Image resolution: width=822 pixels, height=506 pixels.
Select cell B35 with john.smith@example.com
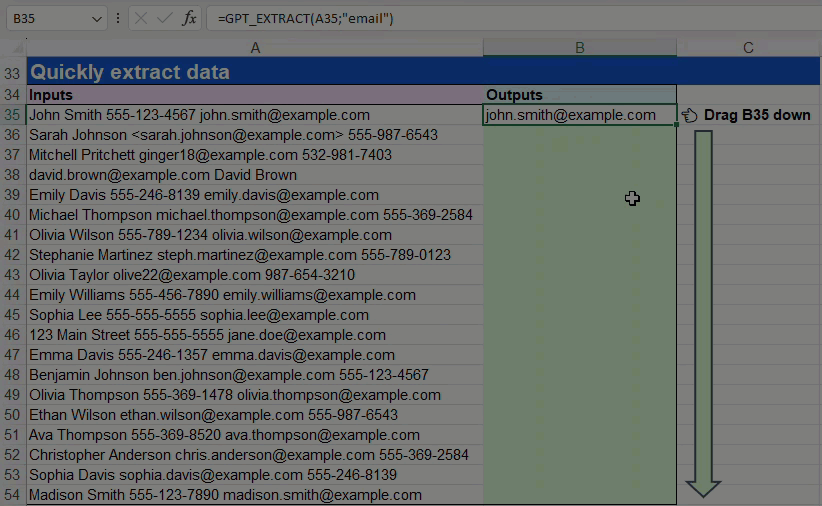tap(579, 115)
